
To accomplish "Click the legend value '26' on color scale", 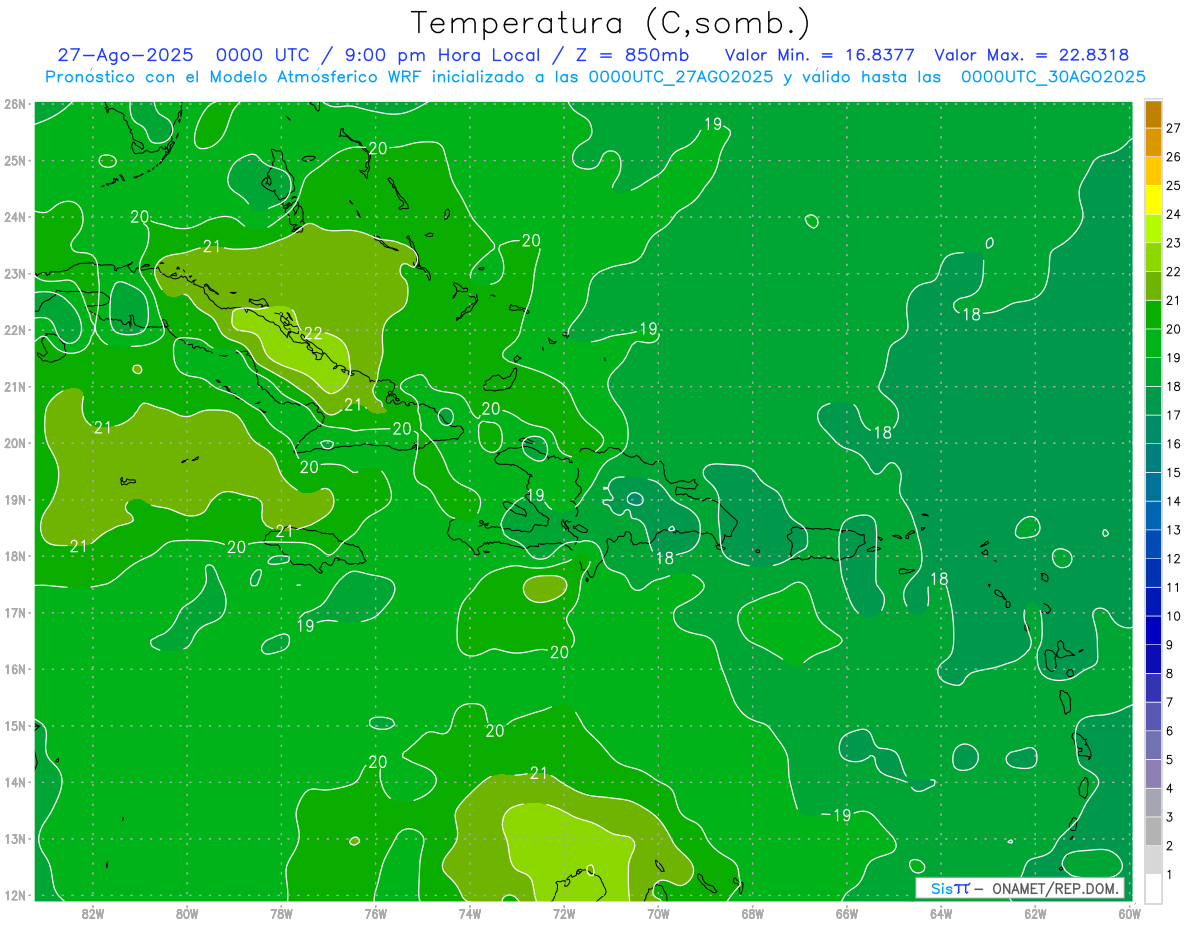I will [1173, 157].
